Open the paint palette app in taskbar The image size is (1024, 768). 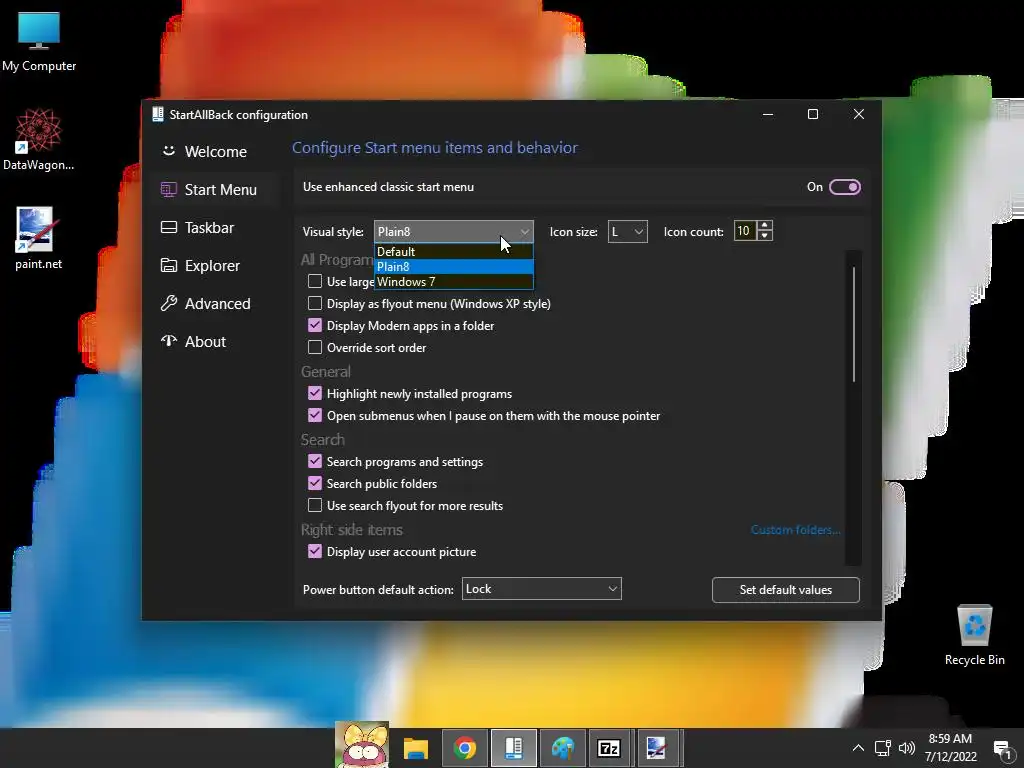[x=562, y=748]
